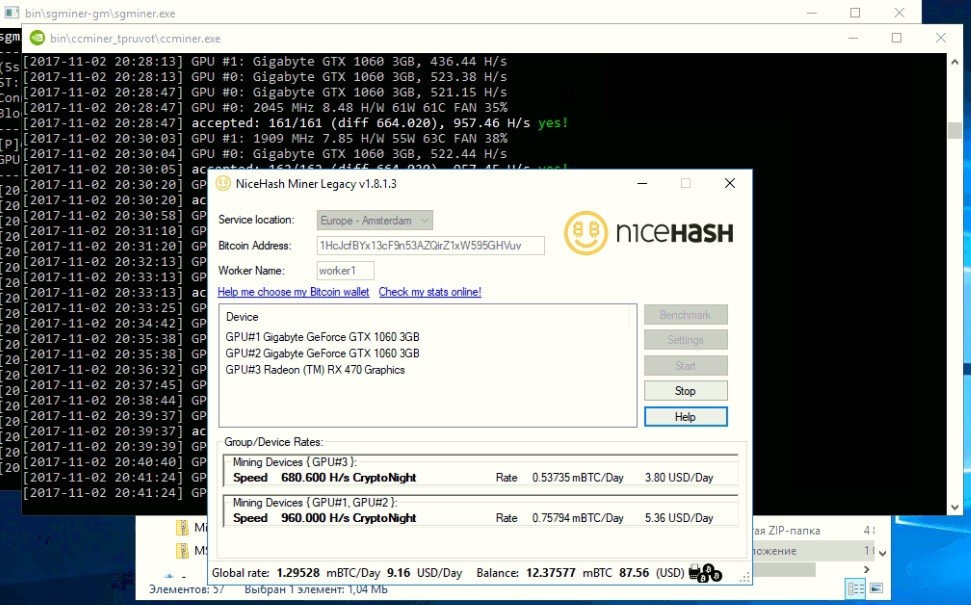Viewport: 971px width, 605px height.
Task: Click the accepted 161/161 log line
Action: [x=295, y=123]
